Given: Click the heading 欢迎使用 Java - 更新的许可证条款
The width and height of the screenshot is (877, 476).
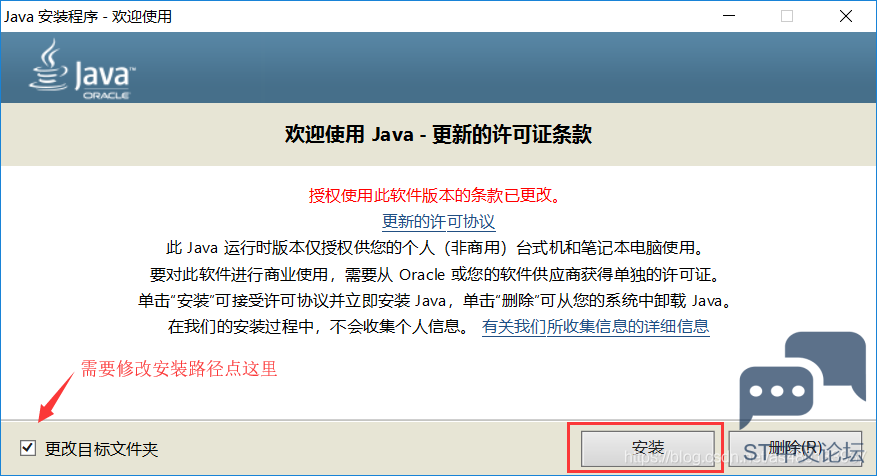Looking at the screenshot, I should coord(438,134).
